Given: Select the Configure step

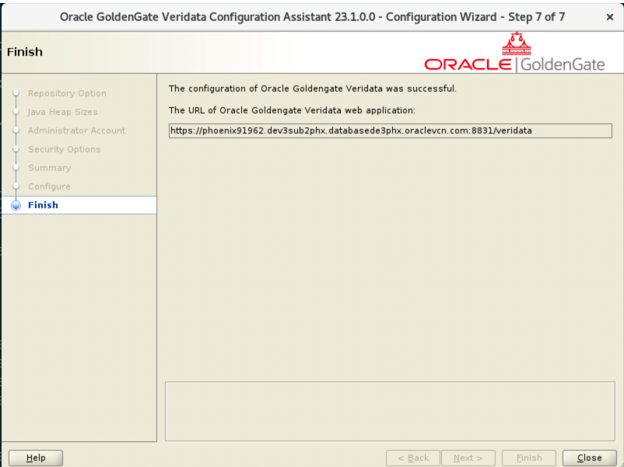Looking at the screenshot, I should click(x=49, y=186).
